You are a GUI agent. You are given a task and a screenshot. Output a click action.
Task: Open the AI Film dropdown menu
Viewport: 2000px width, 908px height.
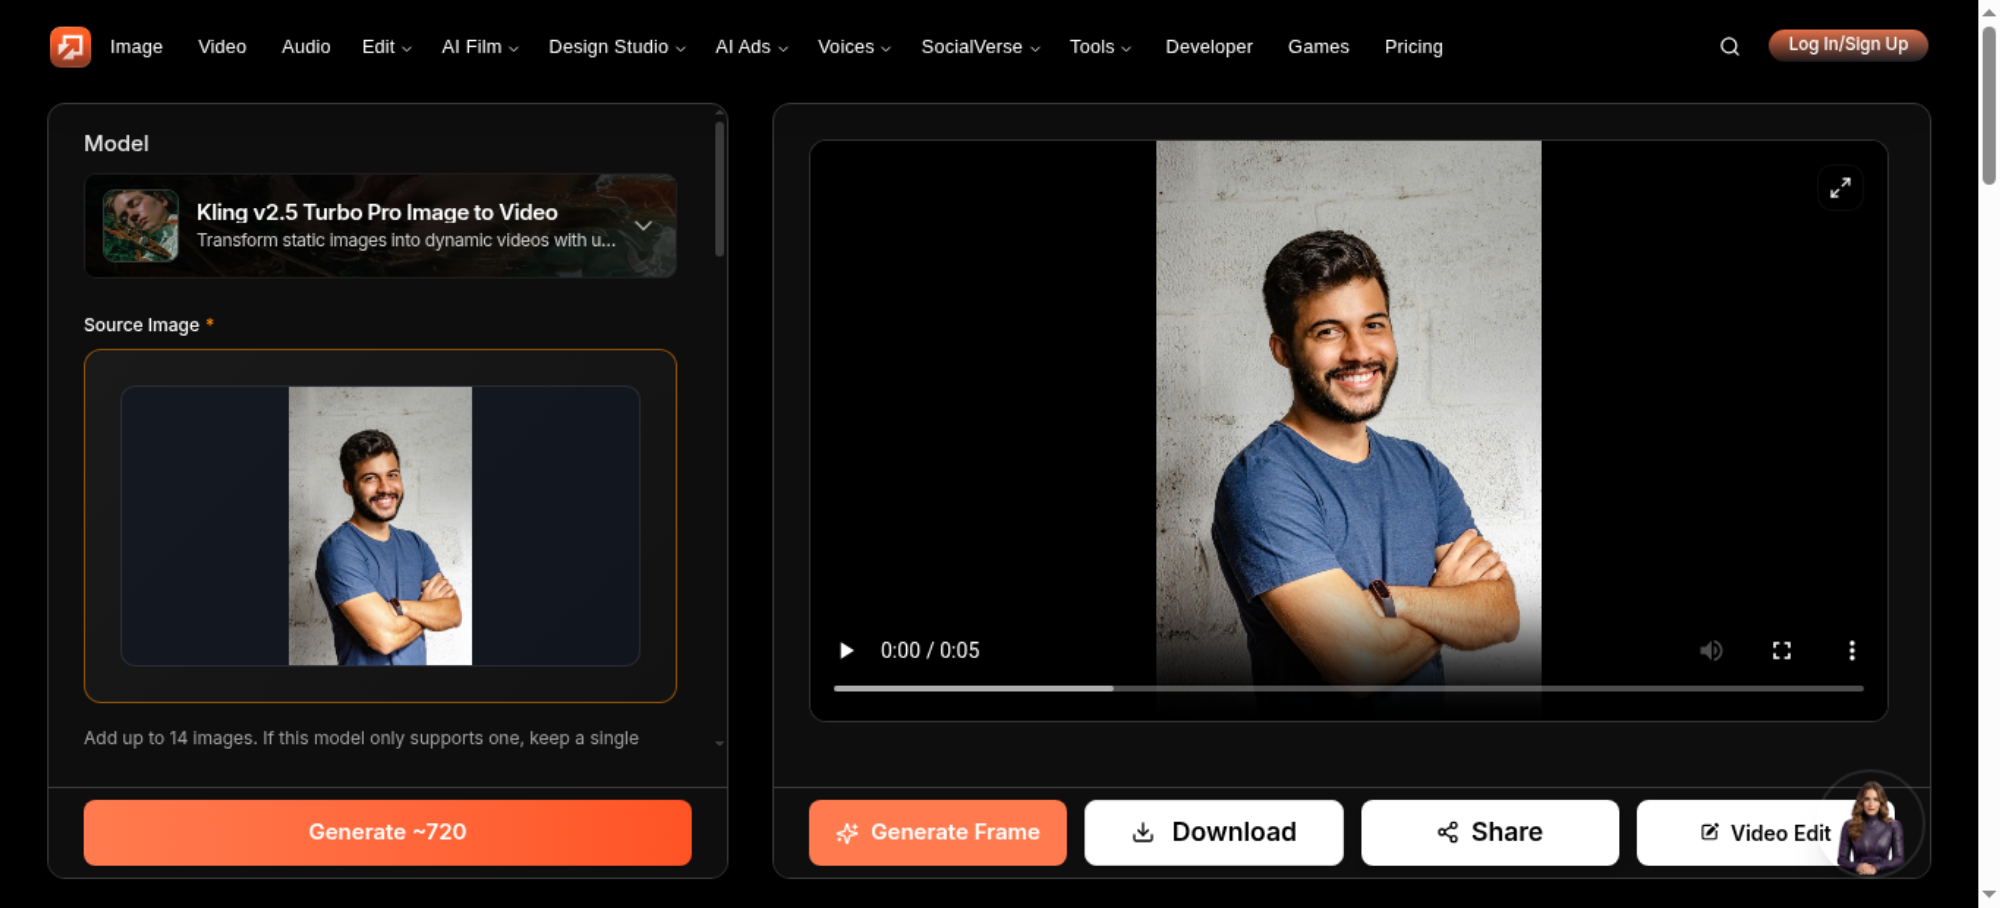click(480, 47)
